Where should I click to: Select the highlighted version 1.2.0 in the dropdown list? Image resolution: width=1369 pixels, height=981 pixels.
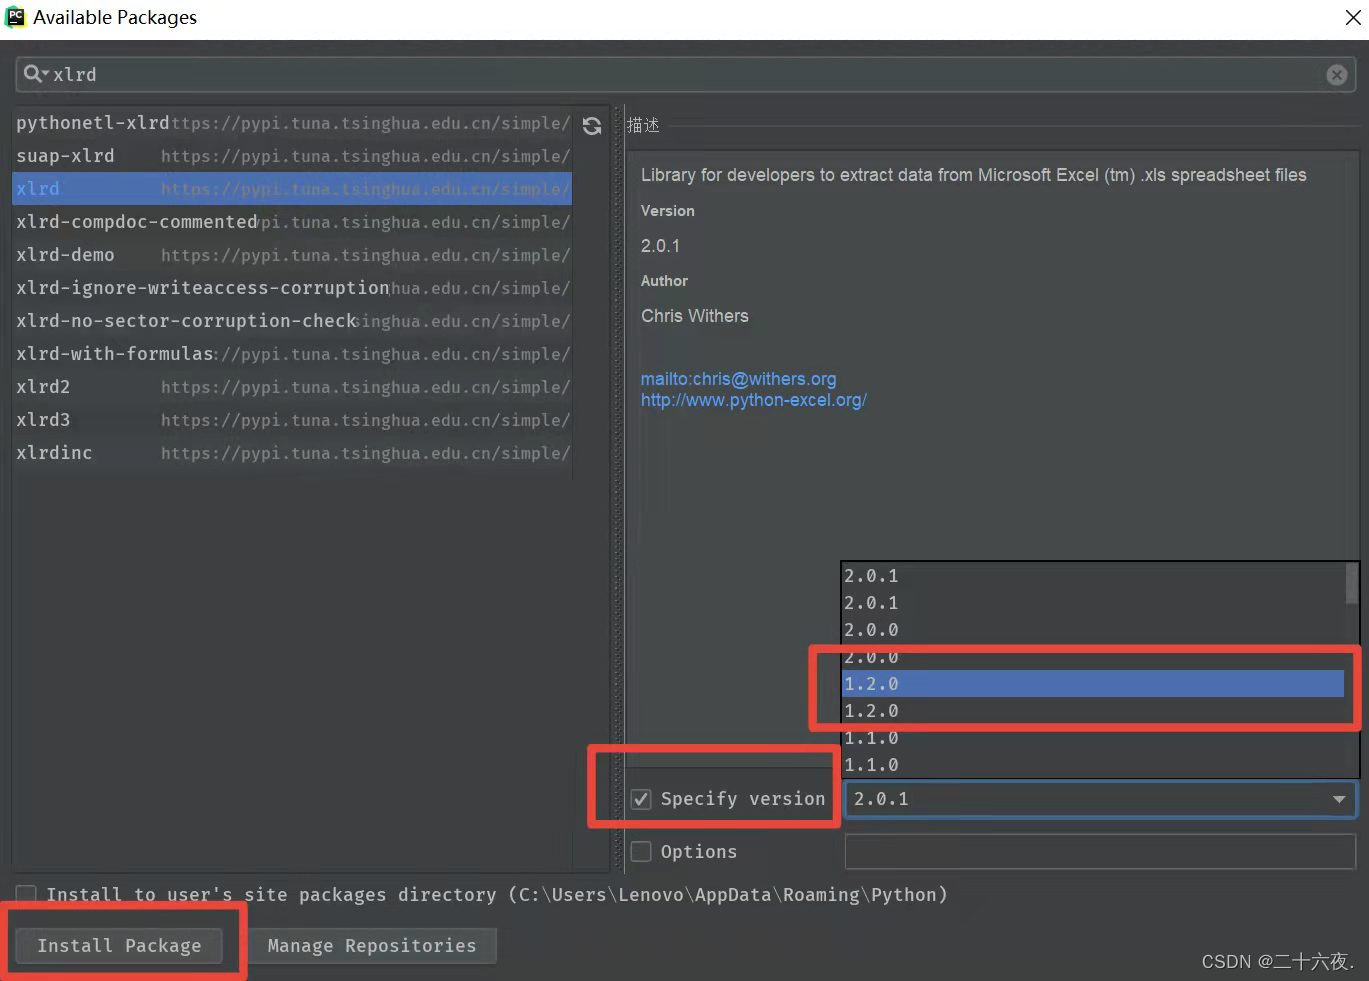[1092, 684]
